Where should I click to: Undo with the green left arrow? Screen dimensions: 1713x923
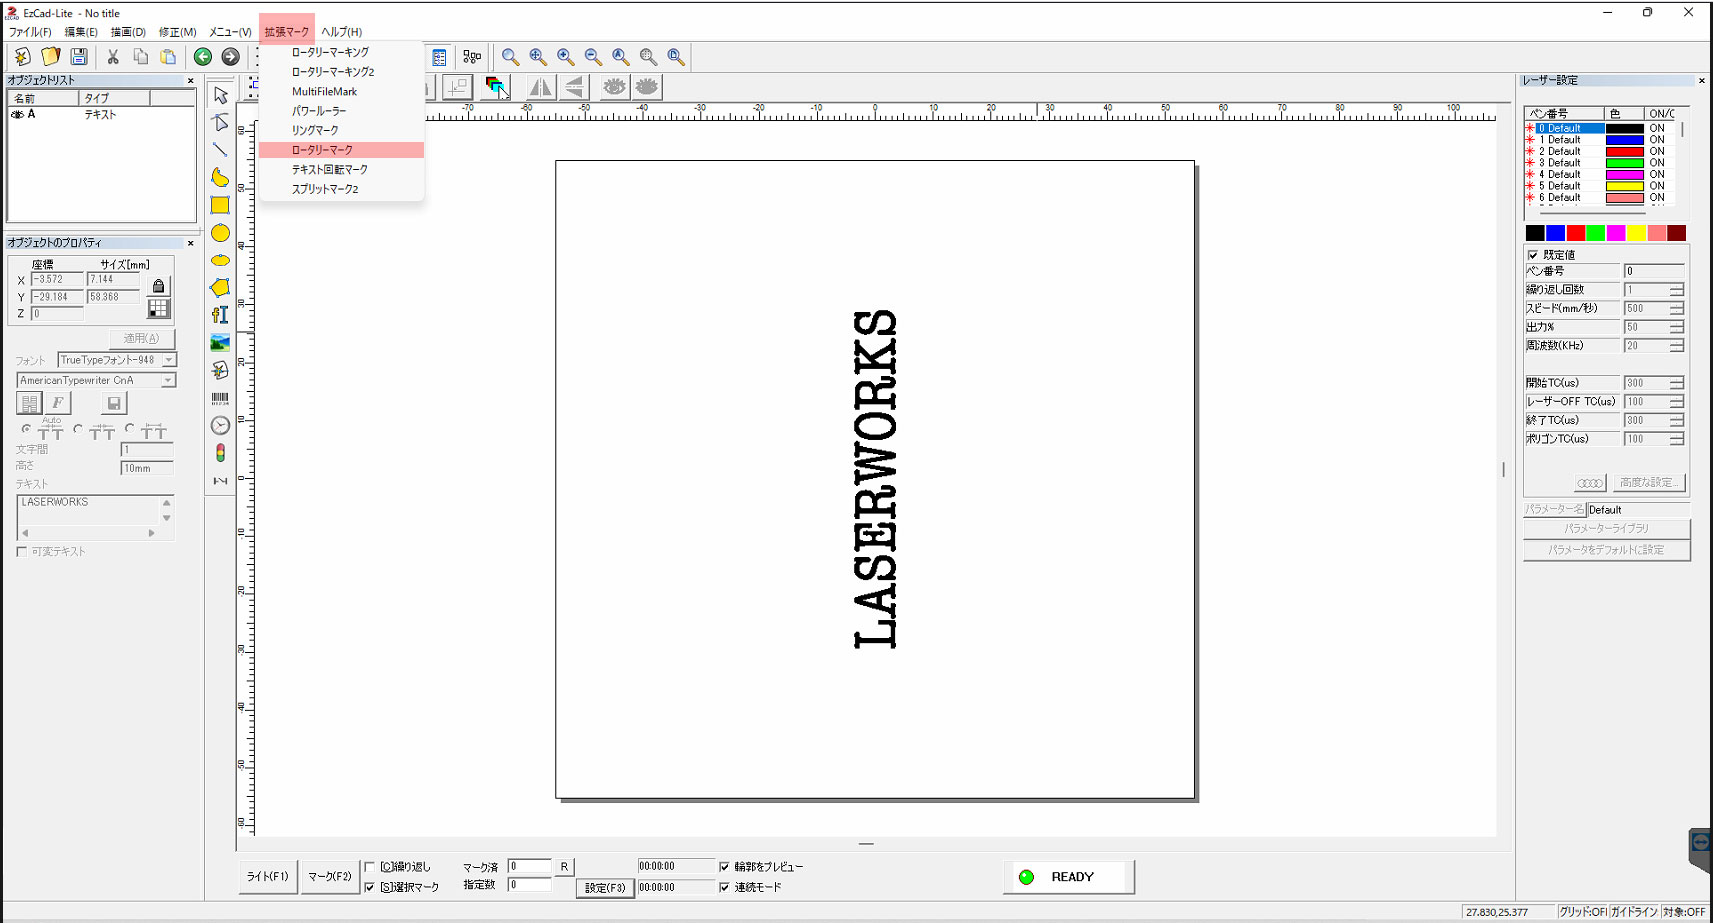pyautogui.click(x=203, y=57)
